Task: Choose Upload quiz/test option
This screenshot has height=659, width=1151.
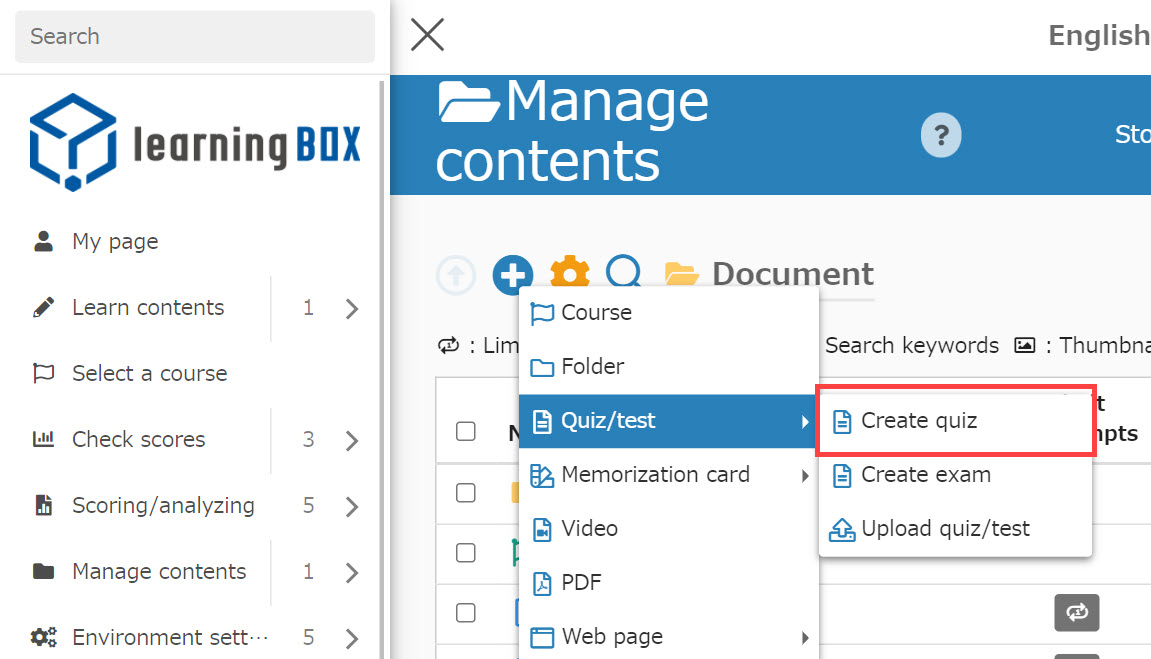Action: (x=944, y=529)
